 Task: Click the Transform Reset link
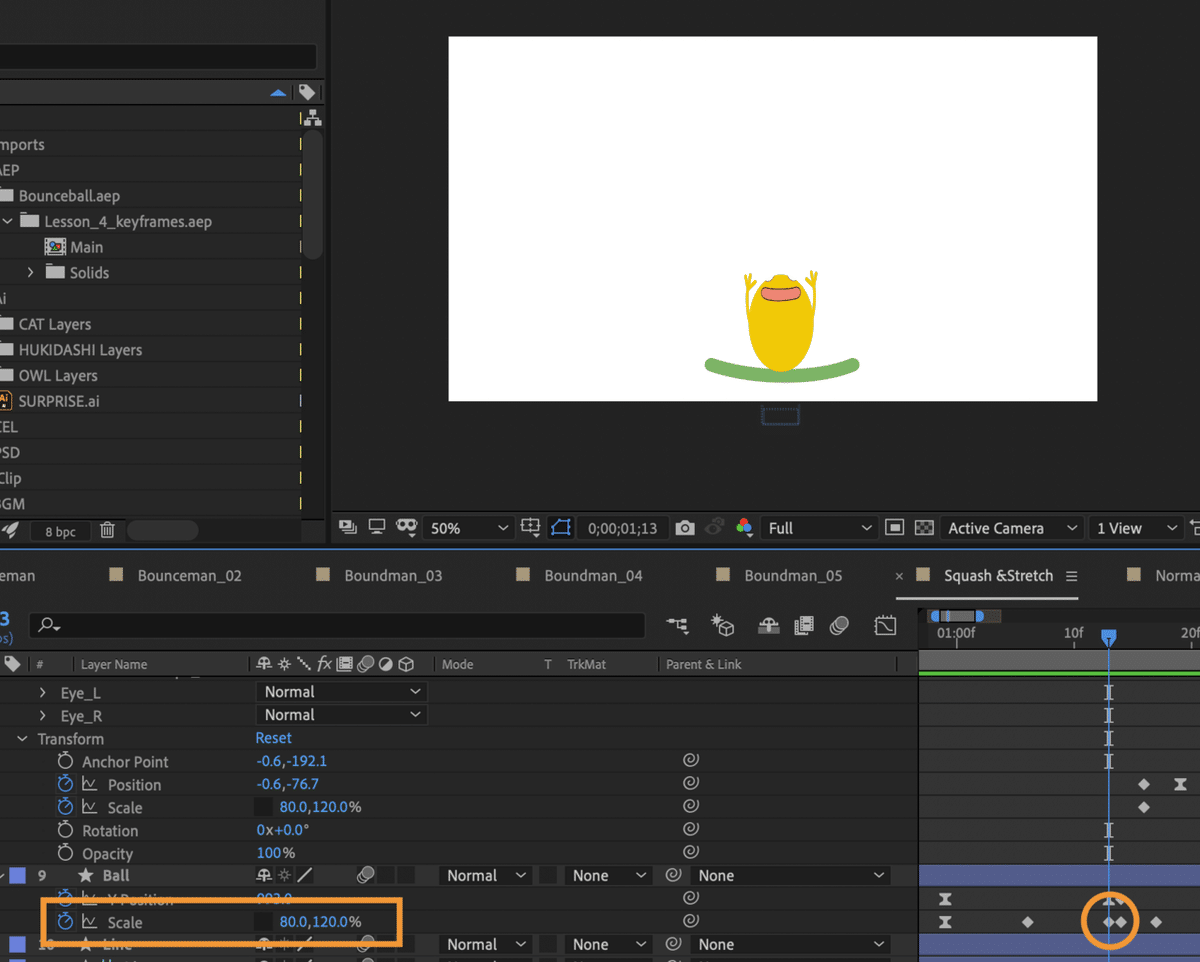click(x=273, y=738)
